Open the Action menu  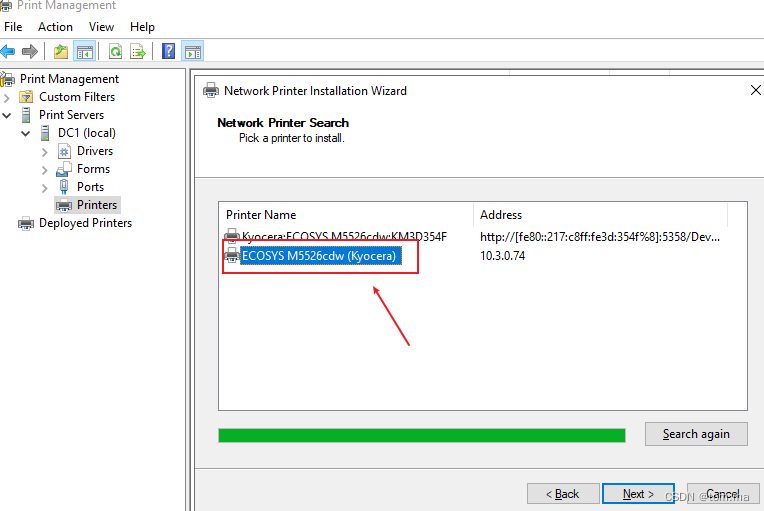click(x=56, y=27)
